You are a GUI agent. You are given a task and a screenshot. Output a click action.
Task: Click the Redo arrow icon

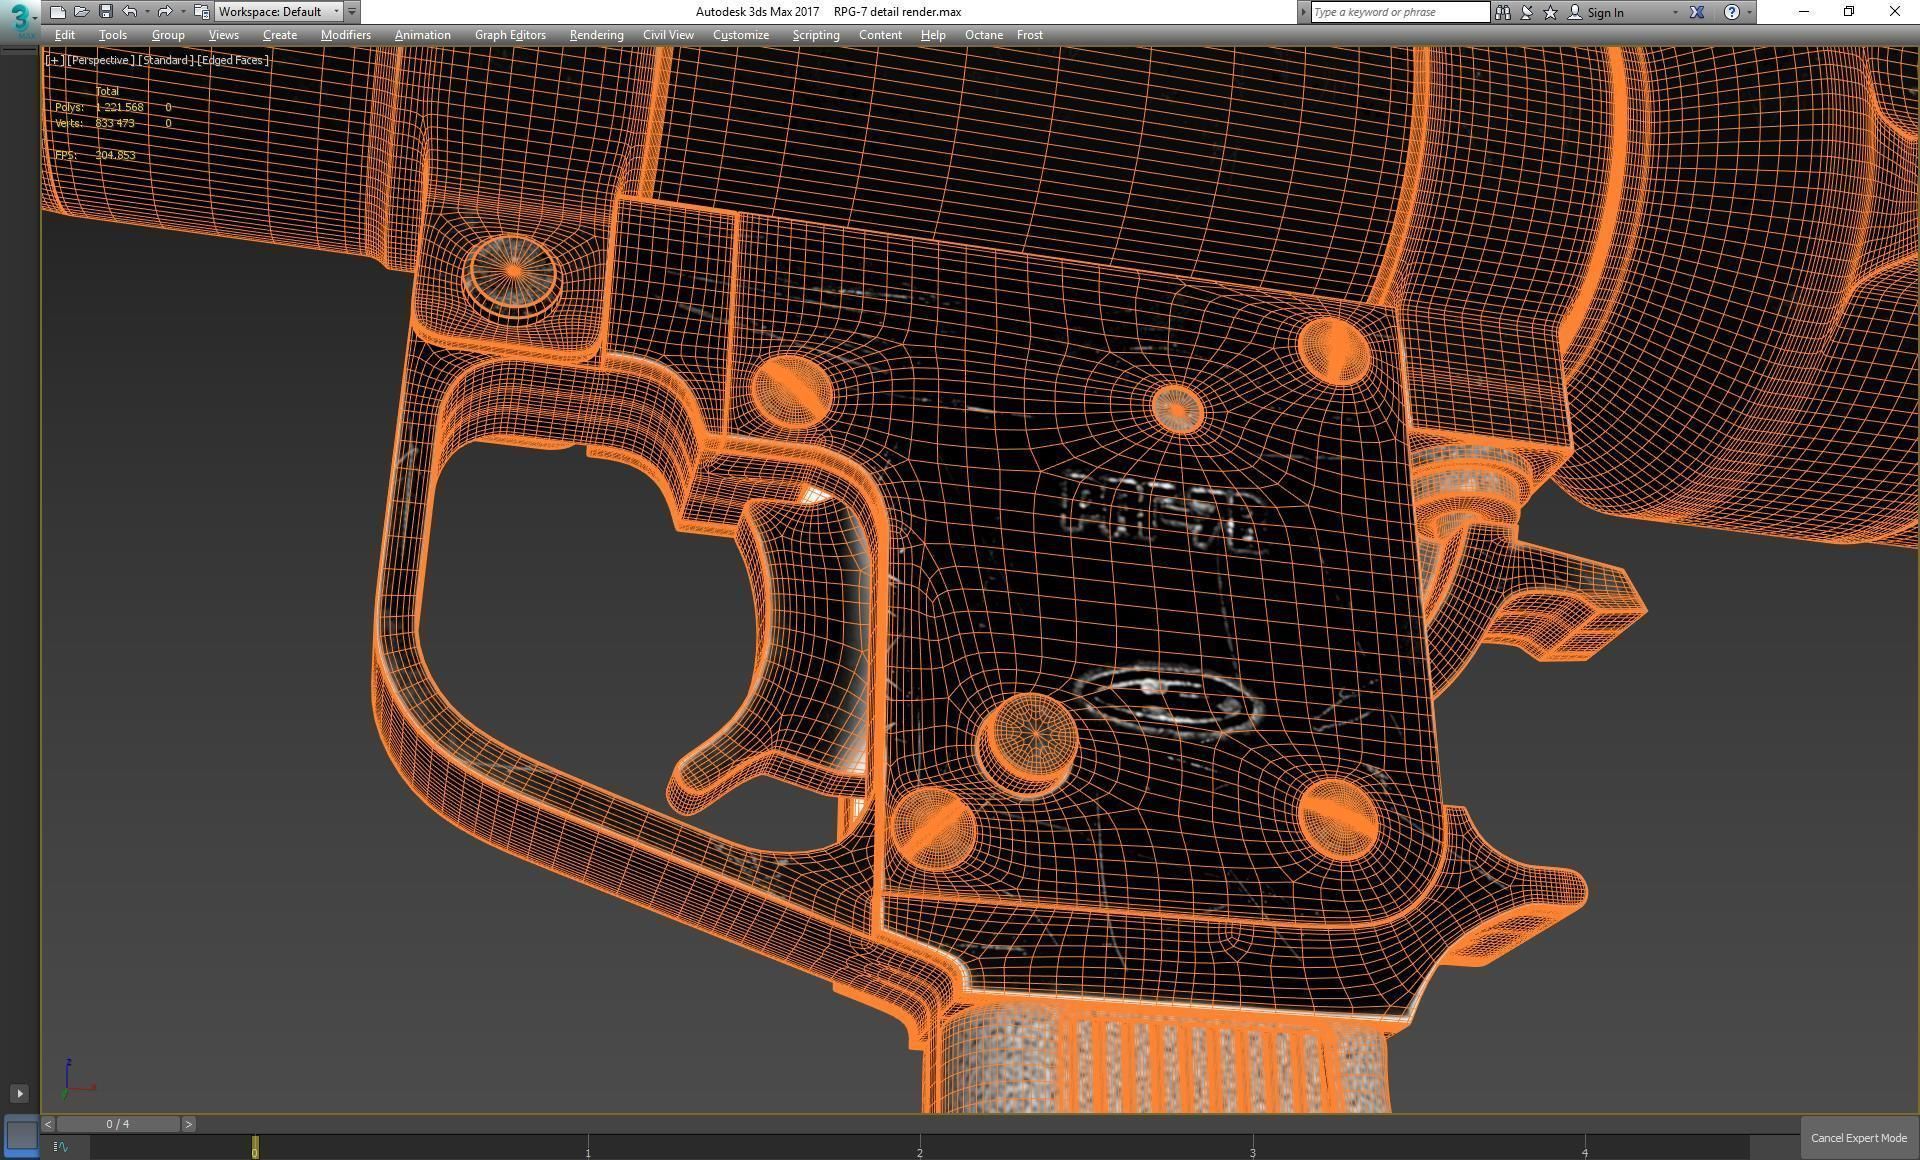[x=165, y=12]
